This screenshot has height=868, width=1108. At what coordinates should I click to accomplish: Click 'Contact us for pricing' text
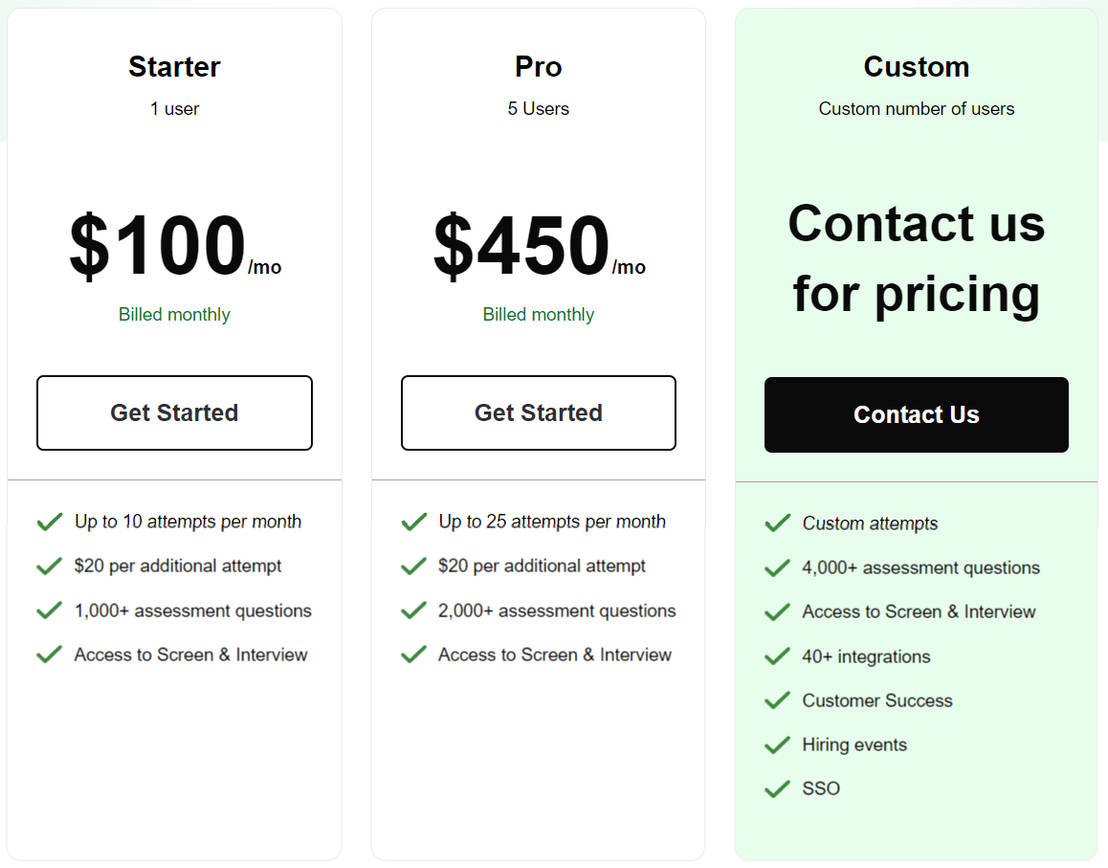click(916, 258)
